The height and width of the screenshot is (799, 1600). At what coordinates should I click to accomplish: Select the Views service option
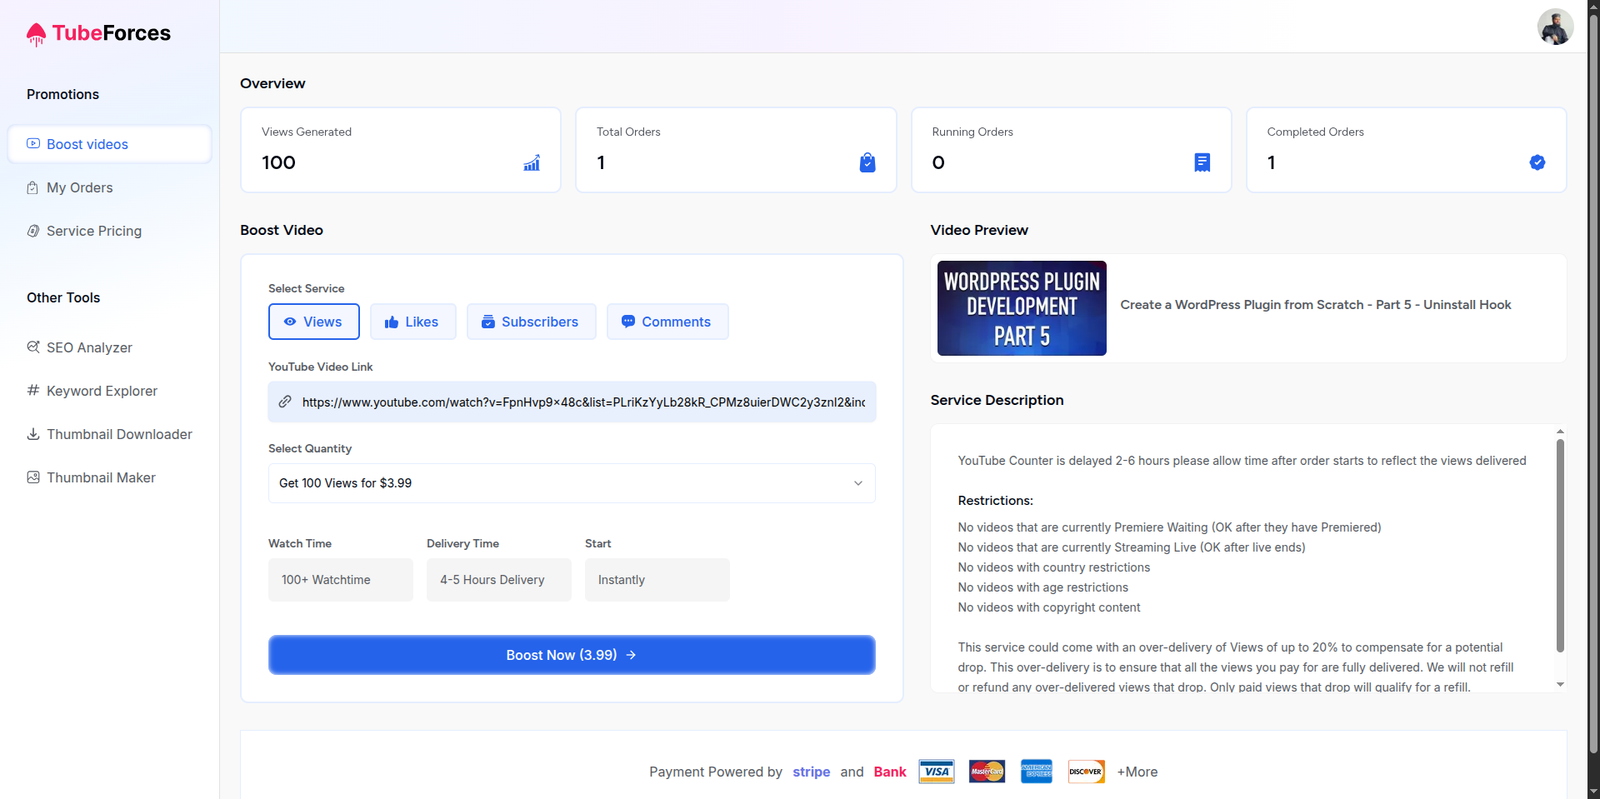point(314,322)
